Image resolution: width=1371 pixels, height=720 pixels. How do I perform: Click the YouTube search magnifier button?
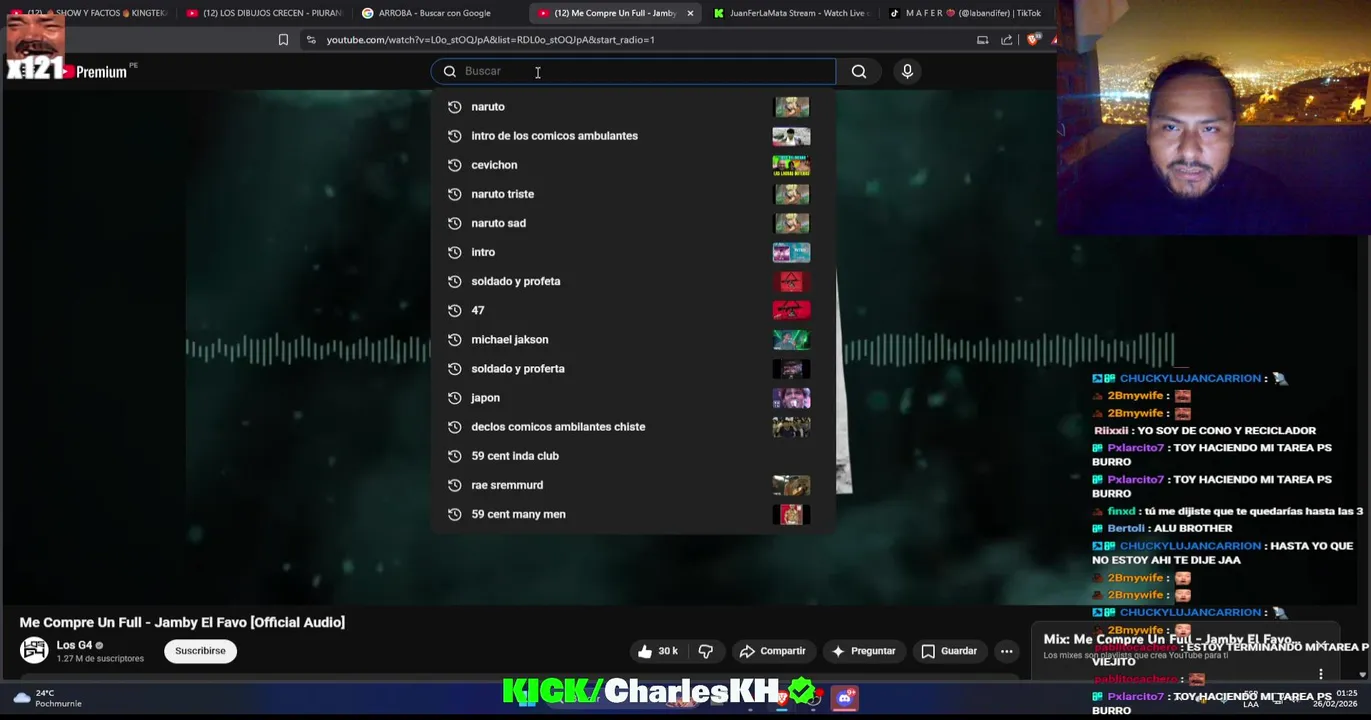pyautogui.click(x=858, y=71)
